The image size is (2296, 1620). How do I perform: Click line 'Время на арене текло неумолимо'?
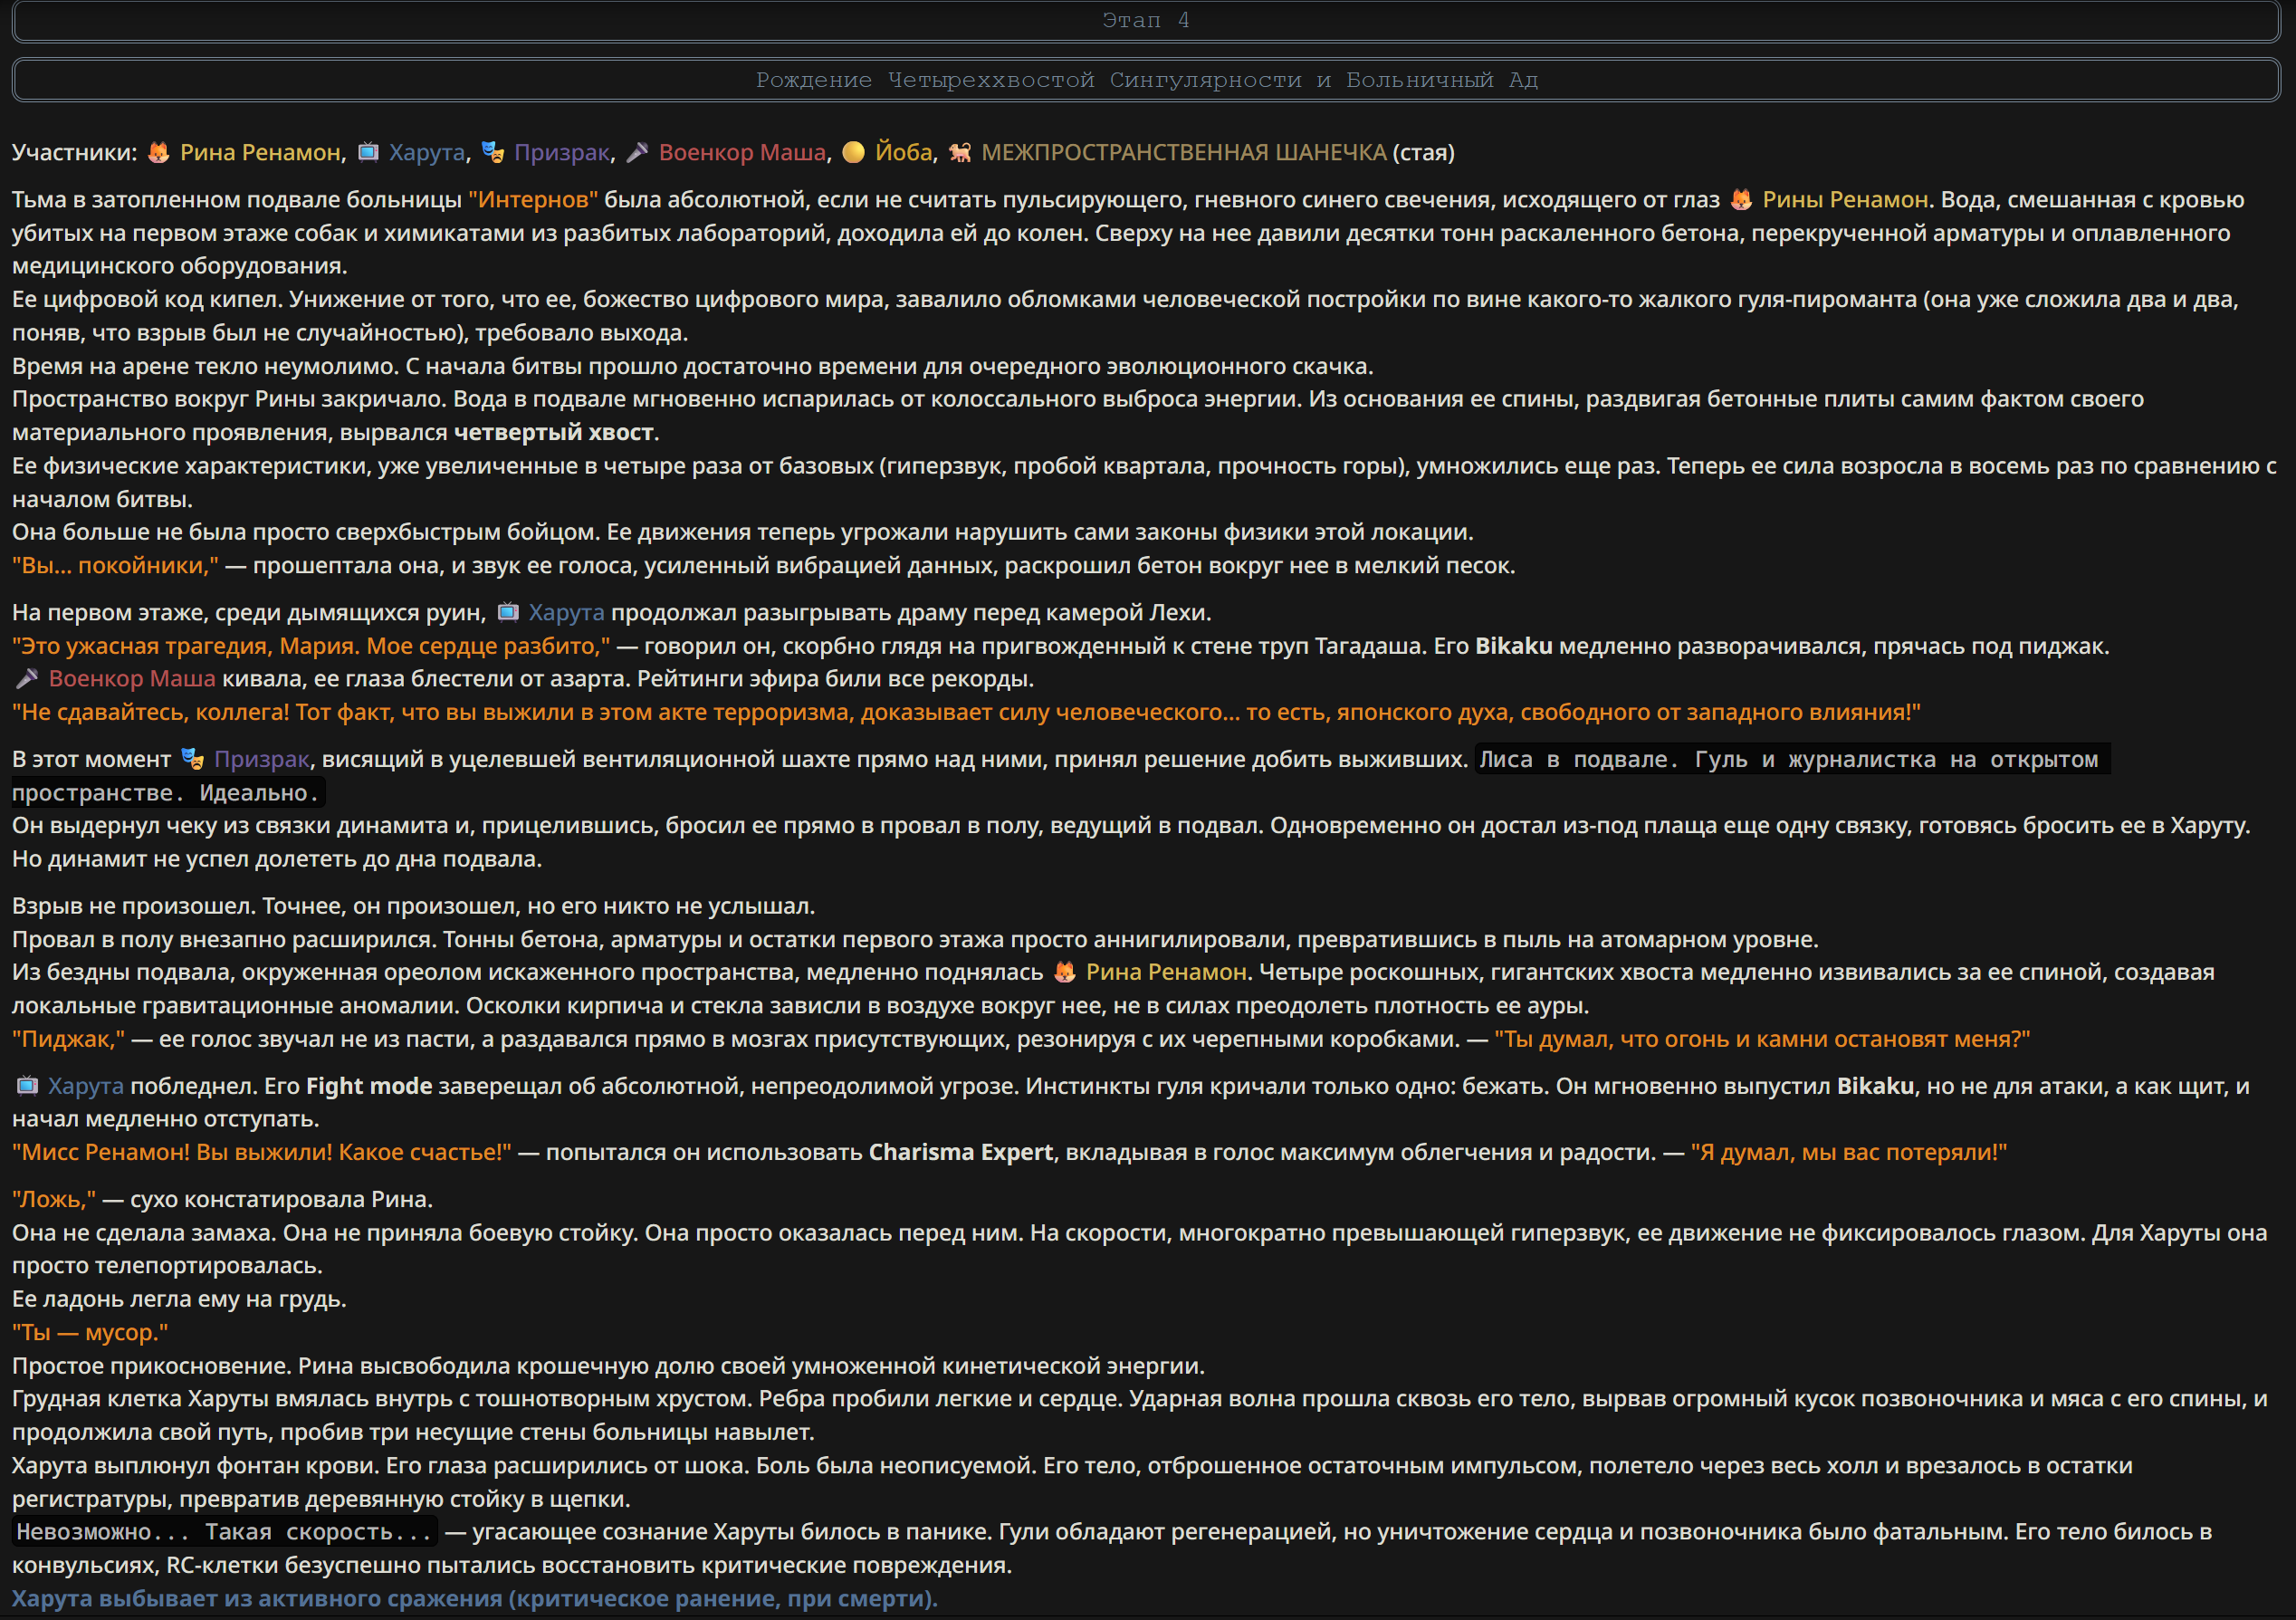coord(693,366)
